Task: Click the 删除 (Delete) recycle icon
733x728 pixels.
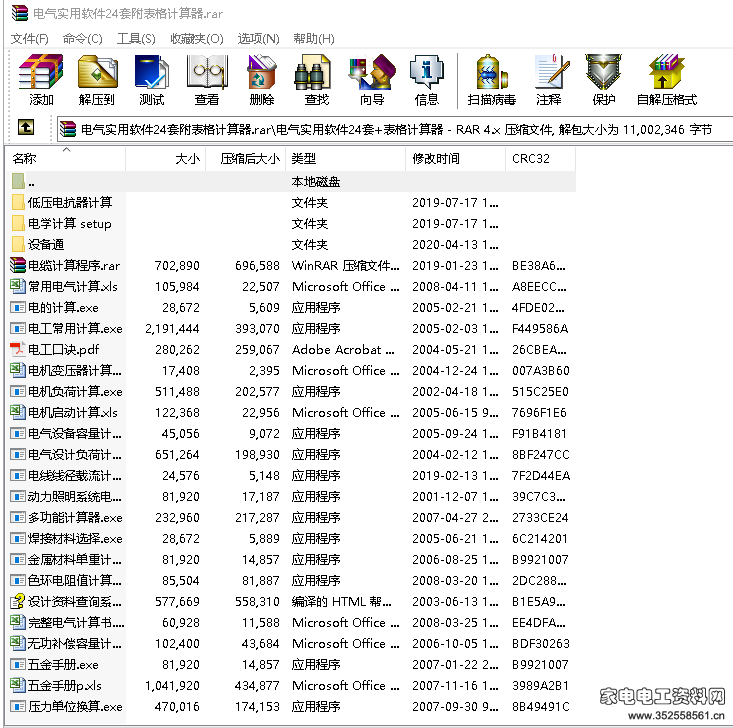Action: [x=262, y=72]
